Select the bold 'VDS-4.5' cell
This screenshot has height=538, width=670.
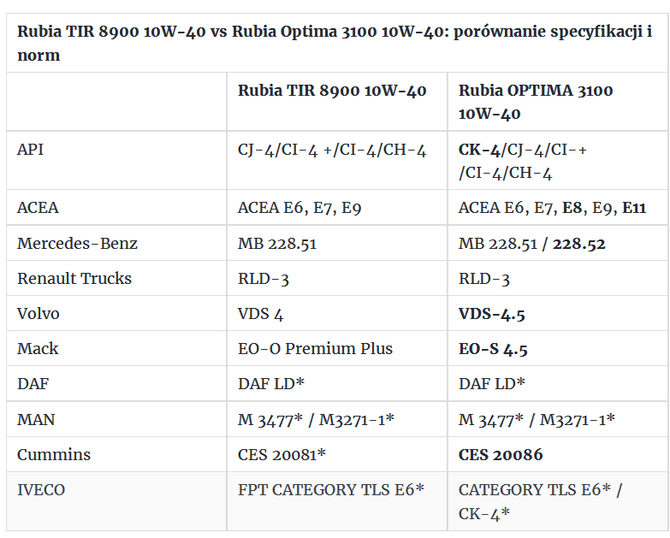coord(492,314)
